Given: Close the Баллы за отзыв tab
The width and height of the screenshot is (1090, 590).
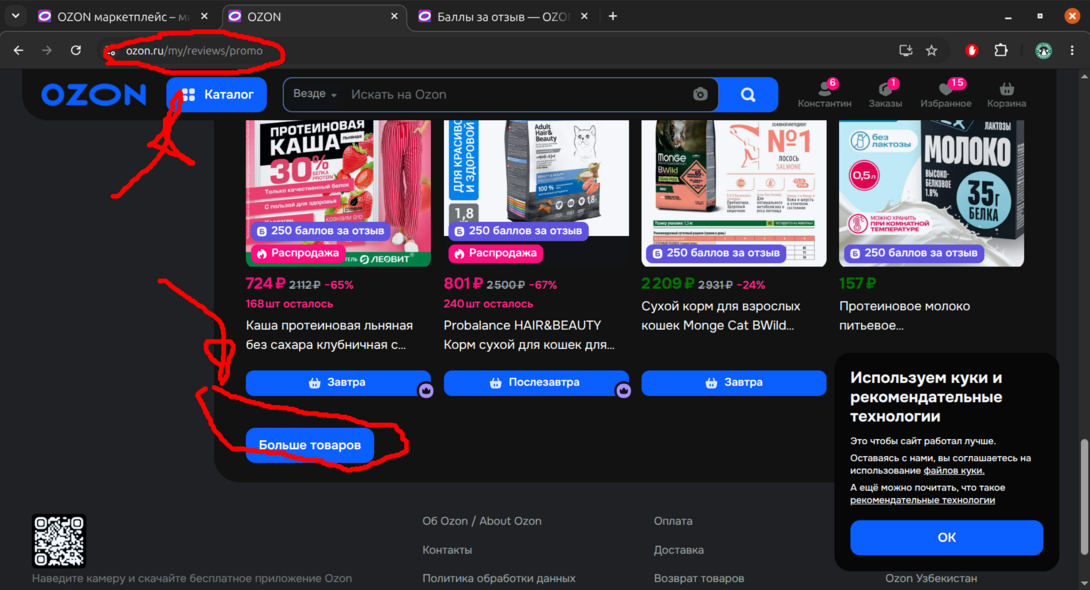Looking at the screenshot, I should (x=584, y=16).
